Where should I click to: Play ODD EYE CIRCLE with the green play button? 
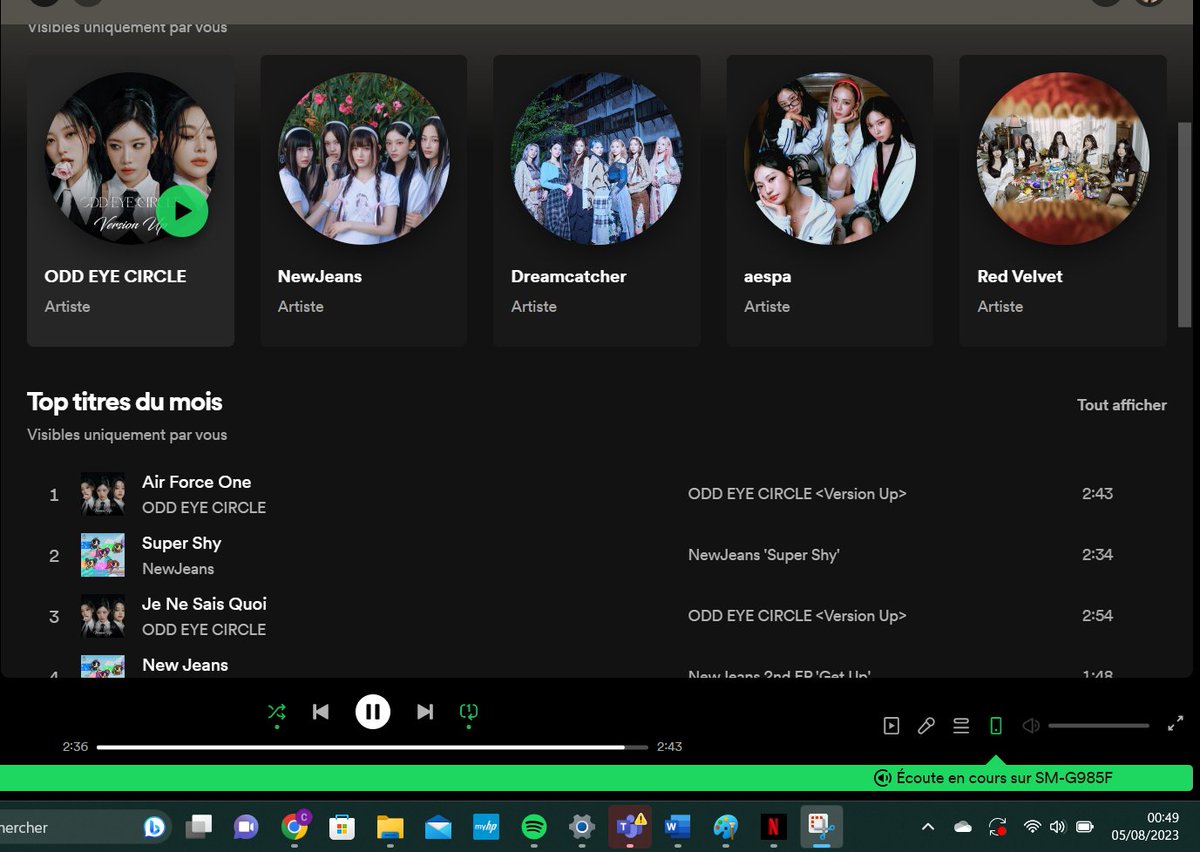[182, 211]
